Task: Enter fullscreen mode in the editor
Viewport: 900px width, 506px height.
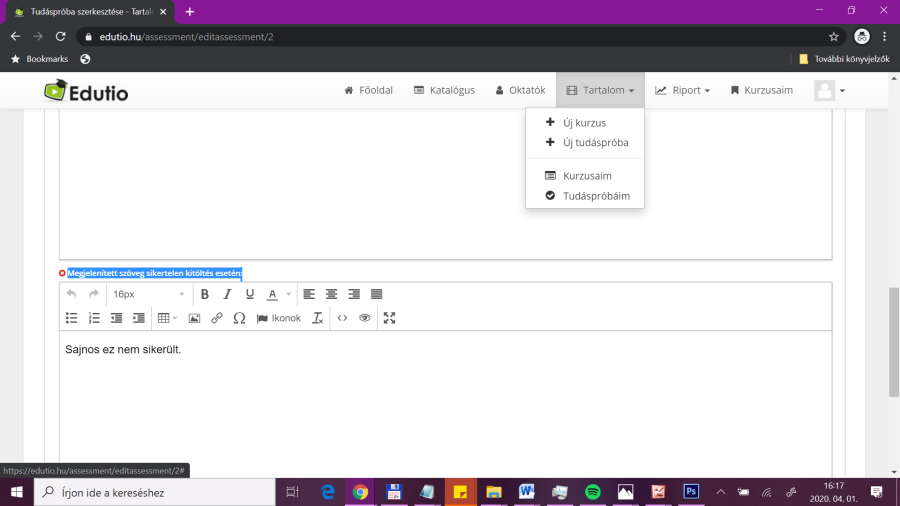Action: 390,318
